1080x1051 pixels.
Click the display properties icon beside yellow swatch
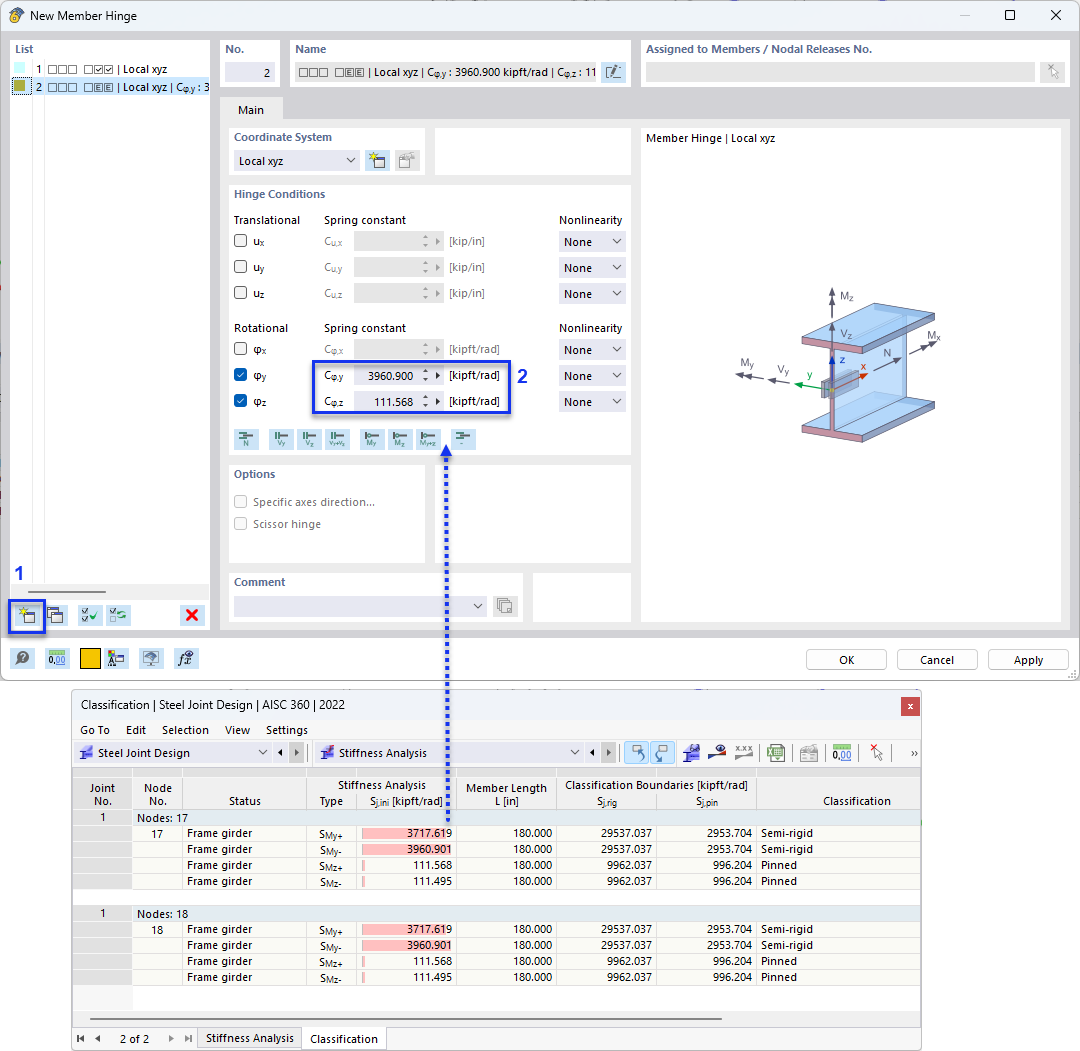pyautogui.click(x=116, y=659)
